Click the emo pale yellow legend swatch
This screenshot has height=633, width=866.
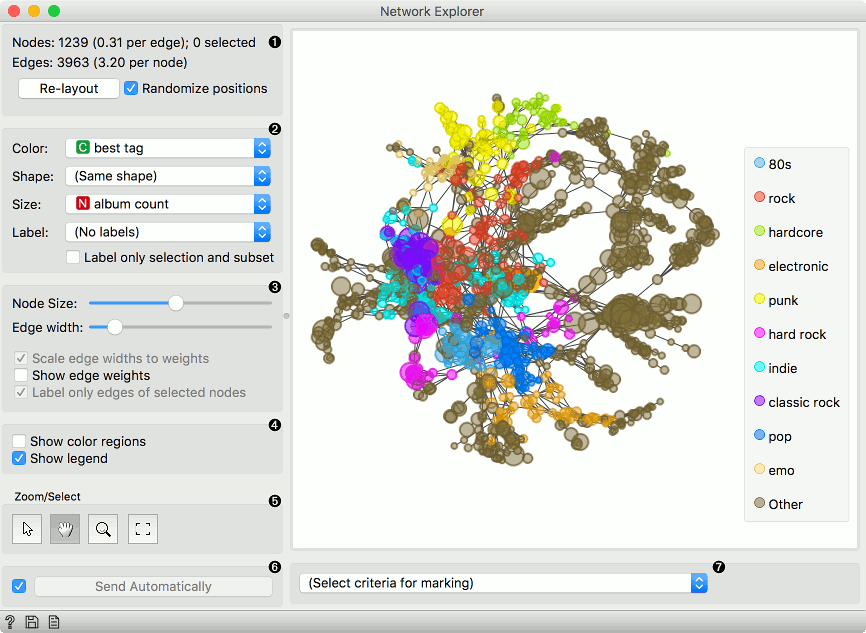point(759,470)
